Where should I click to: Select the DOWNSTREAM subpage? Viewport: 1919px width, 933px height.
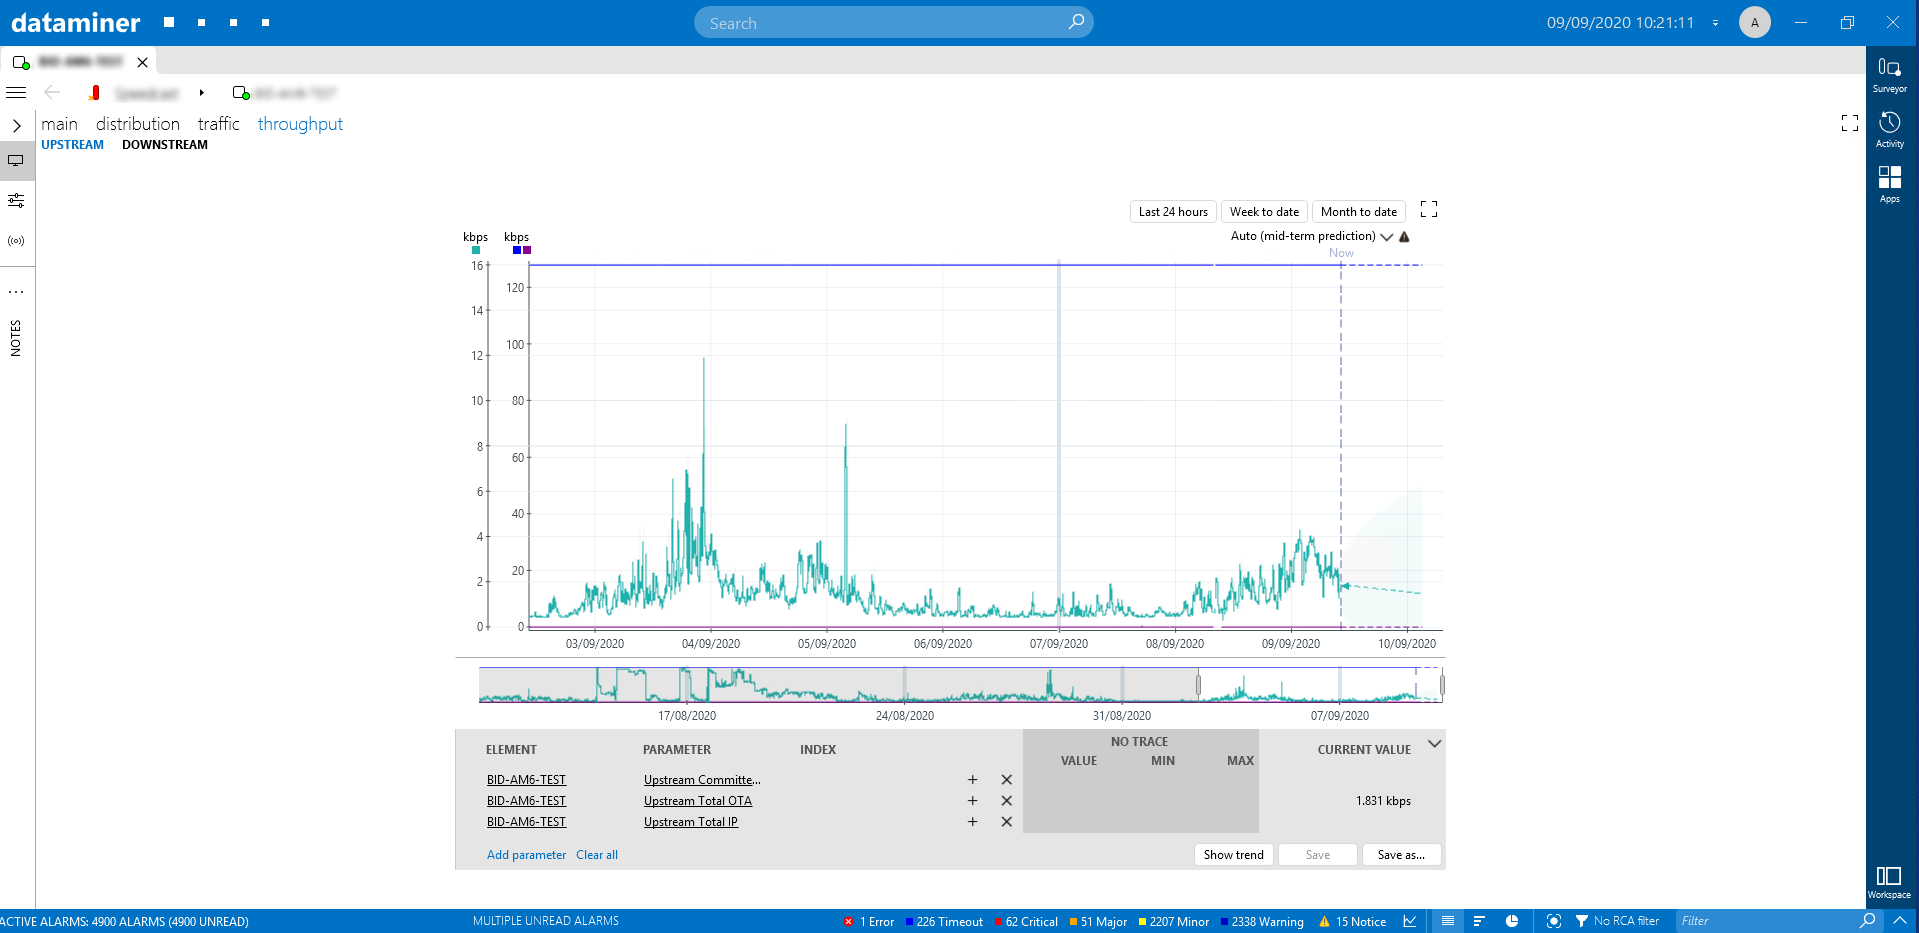pyautogui.click(x=165, y=145)
